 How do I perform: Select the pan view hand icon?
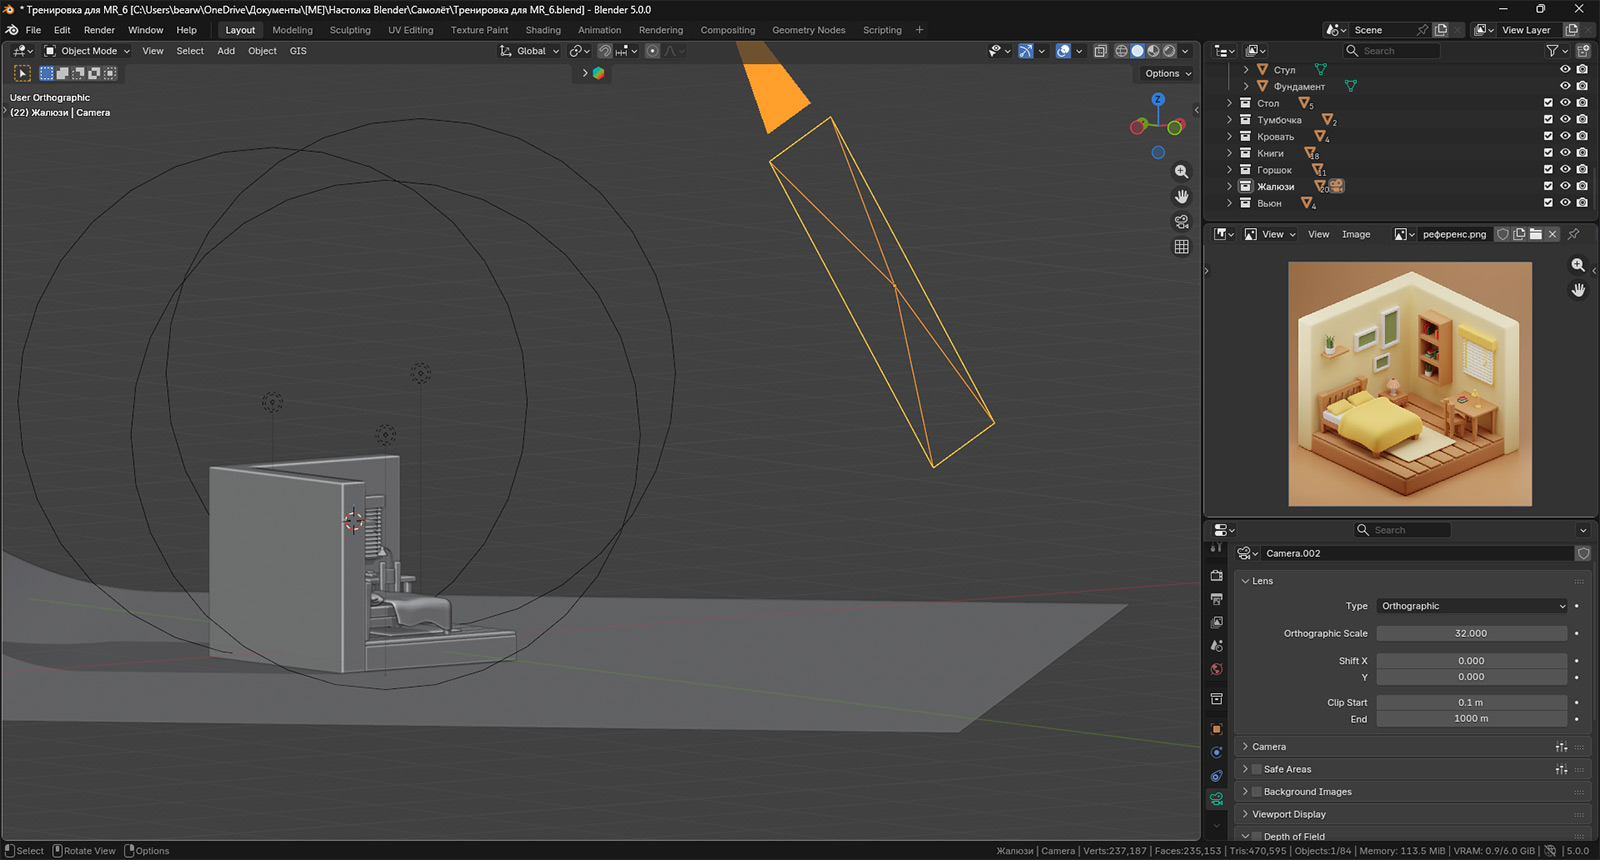click(1181, 197)
